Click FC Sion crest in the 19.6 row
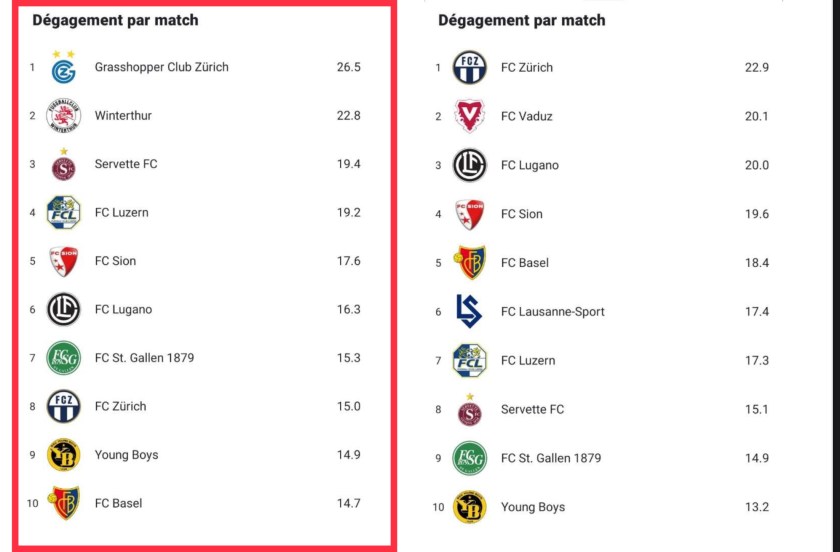This screenshot has height=552, width=840. coord(469,214)
